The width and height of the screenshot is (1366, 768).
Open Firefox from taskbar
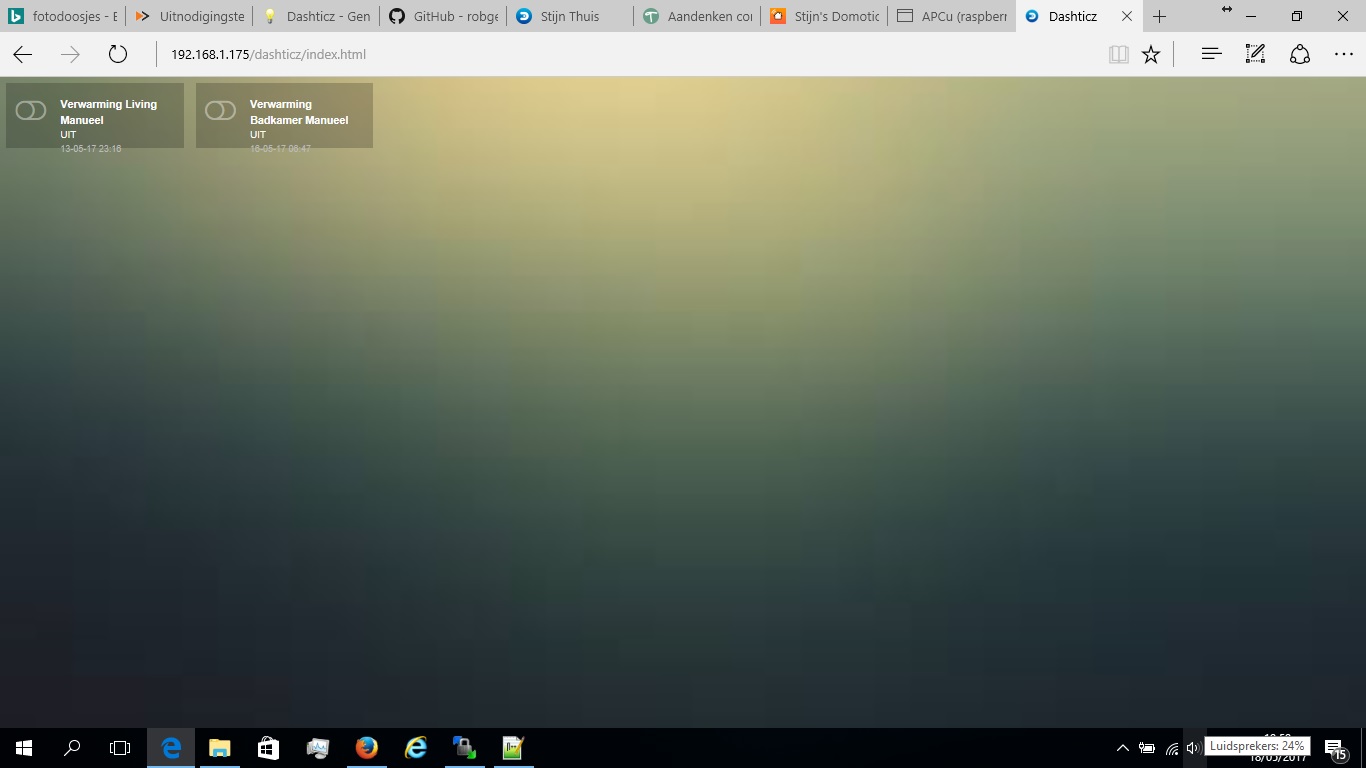pos(367,748)
